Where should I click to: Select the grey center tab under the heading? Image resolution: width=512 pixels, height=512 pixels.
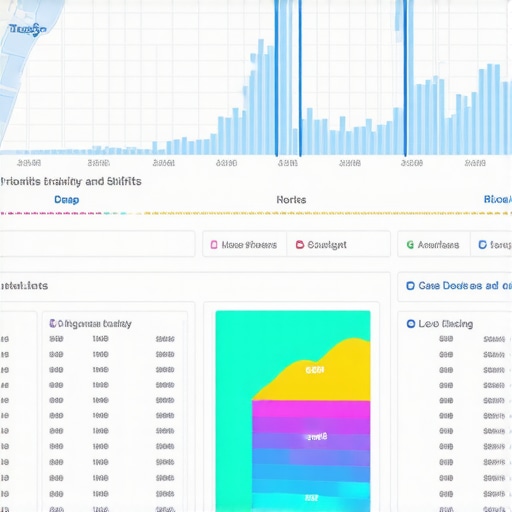tap(291, 200)
